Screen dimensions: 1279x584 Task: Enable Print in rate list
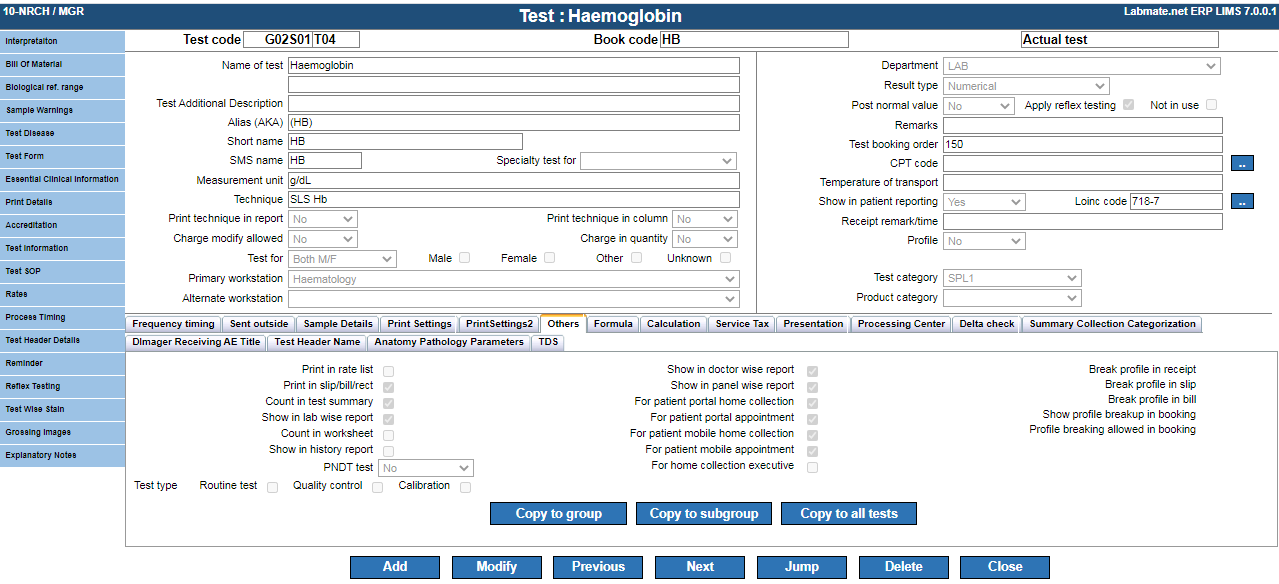[x=388, y=371]
